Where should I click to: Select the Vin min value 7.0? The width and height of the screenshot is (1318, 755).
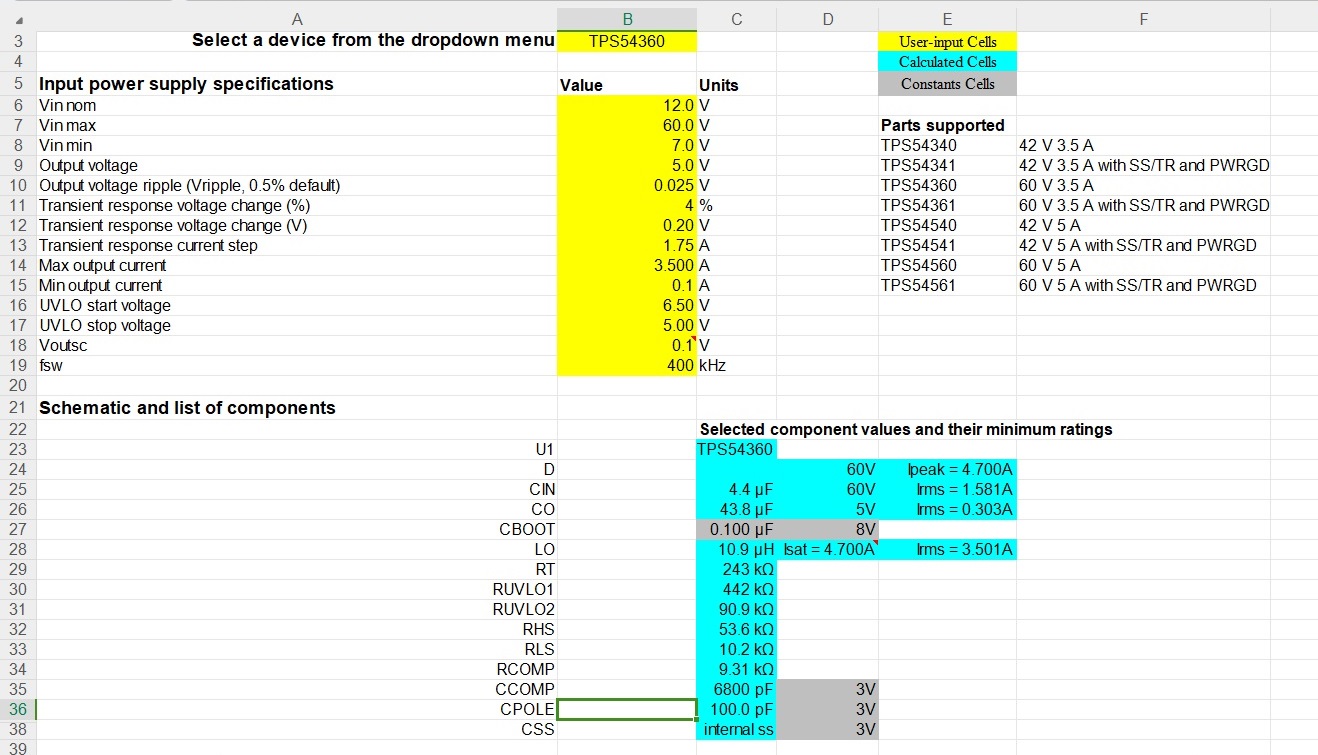pyautogui.click(x=627, y=145)
